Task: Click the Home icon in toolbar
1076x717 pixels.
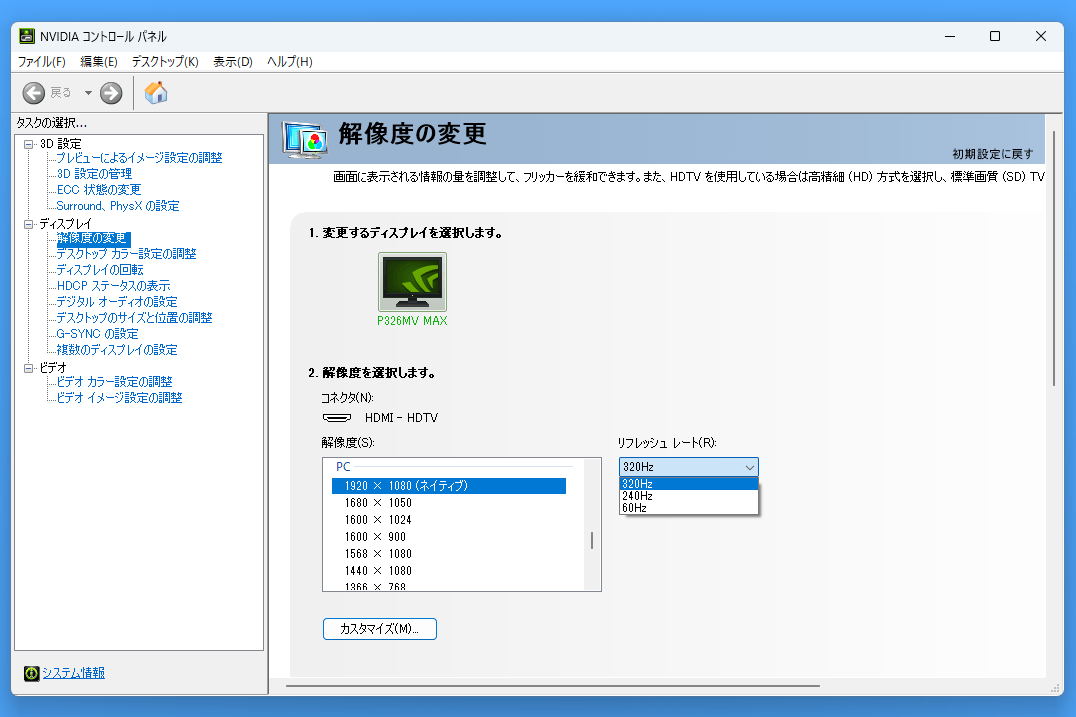Action: [156, 93]
